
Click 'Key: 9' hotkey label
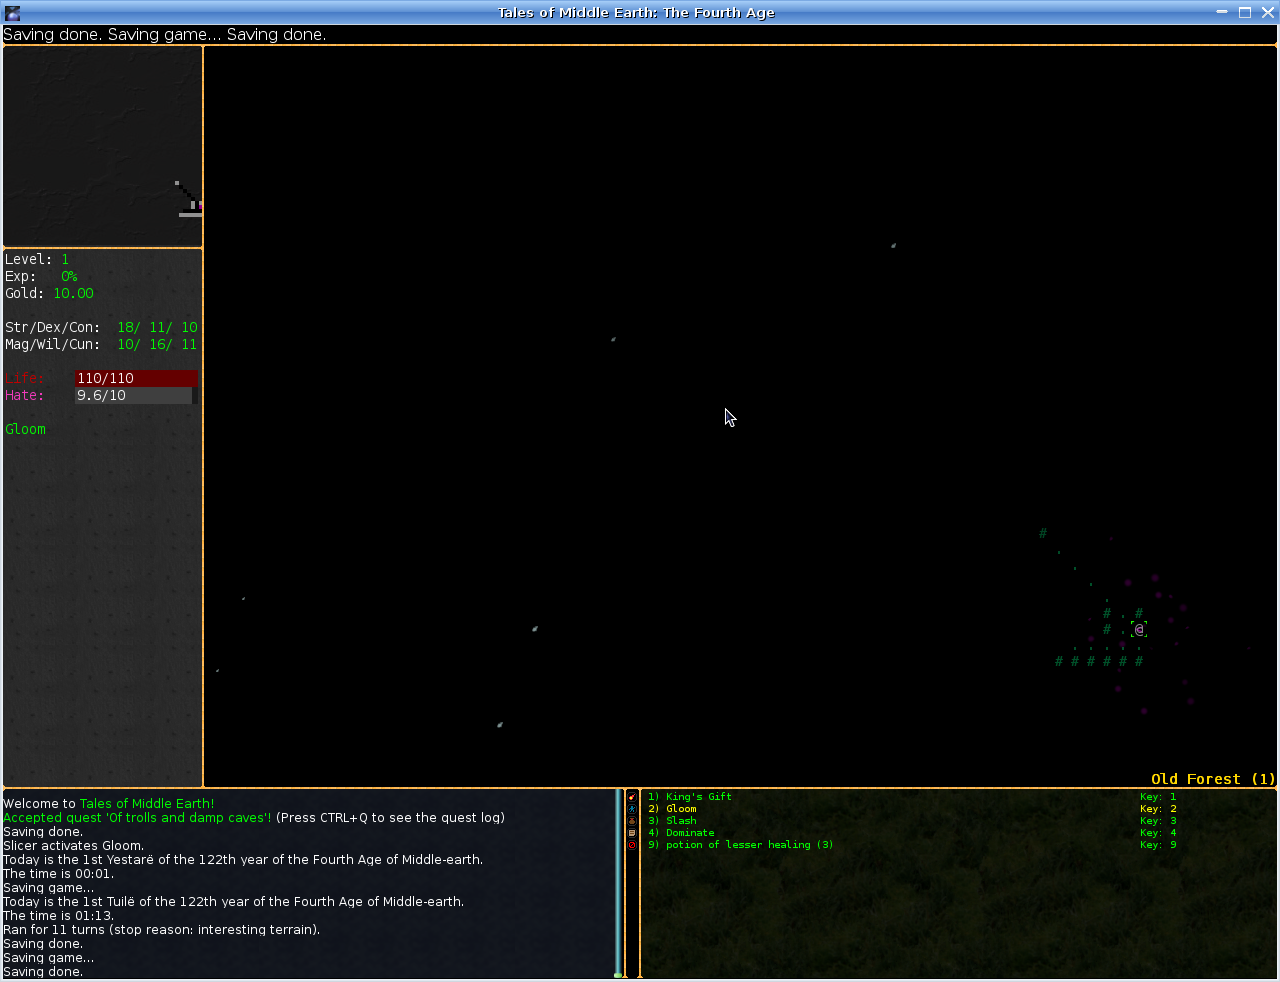click(1158, 845)
